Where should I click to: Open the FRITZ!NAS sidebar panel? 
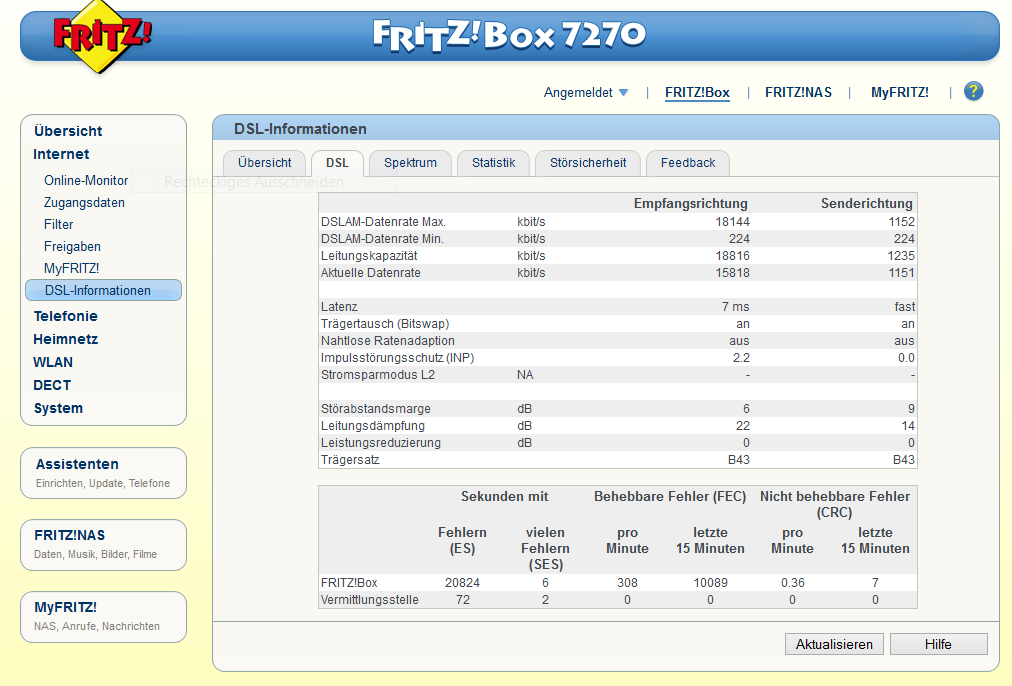coord(103,545)
